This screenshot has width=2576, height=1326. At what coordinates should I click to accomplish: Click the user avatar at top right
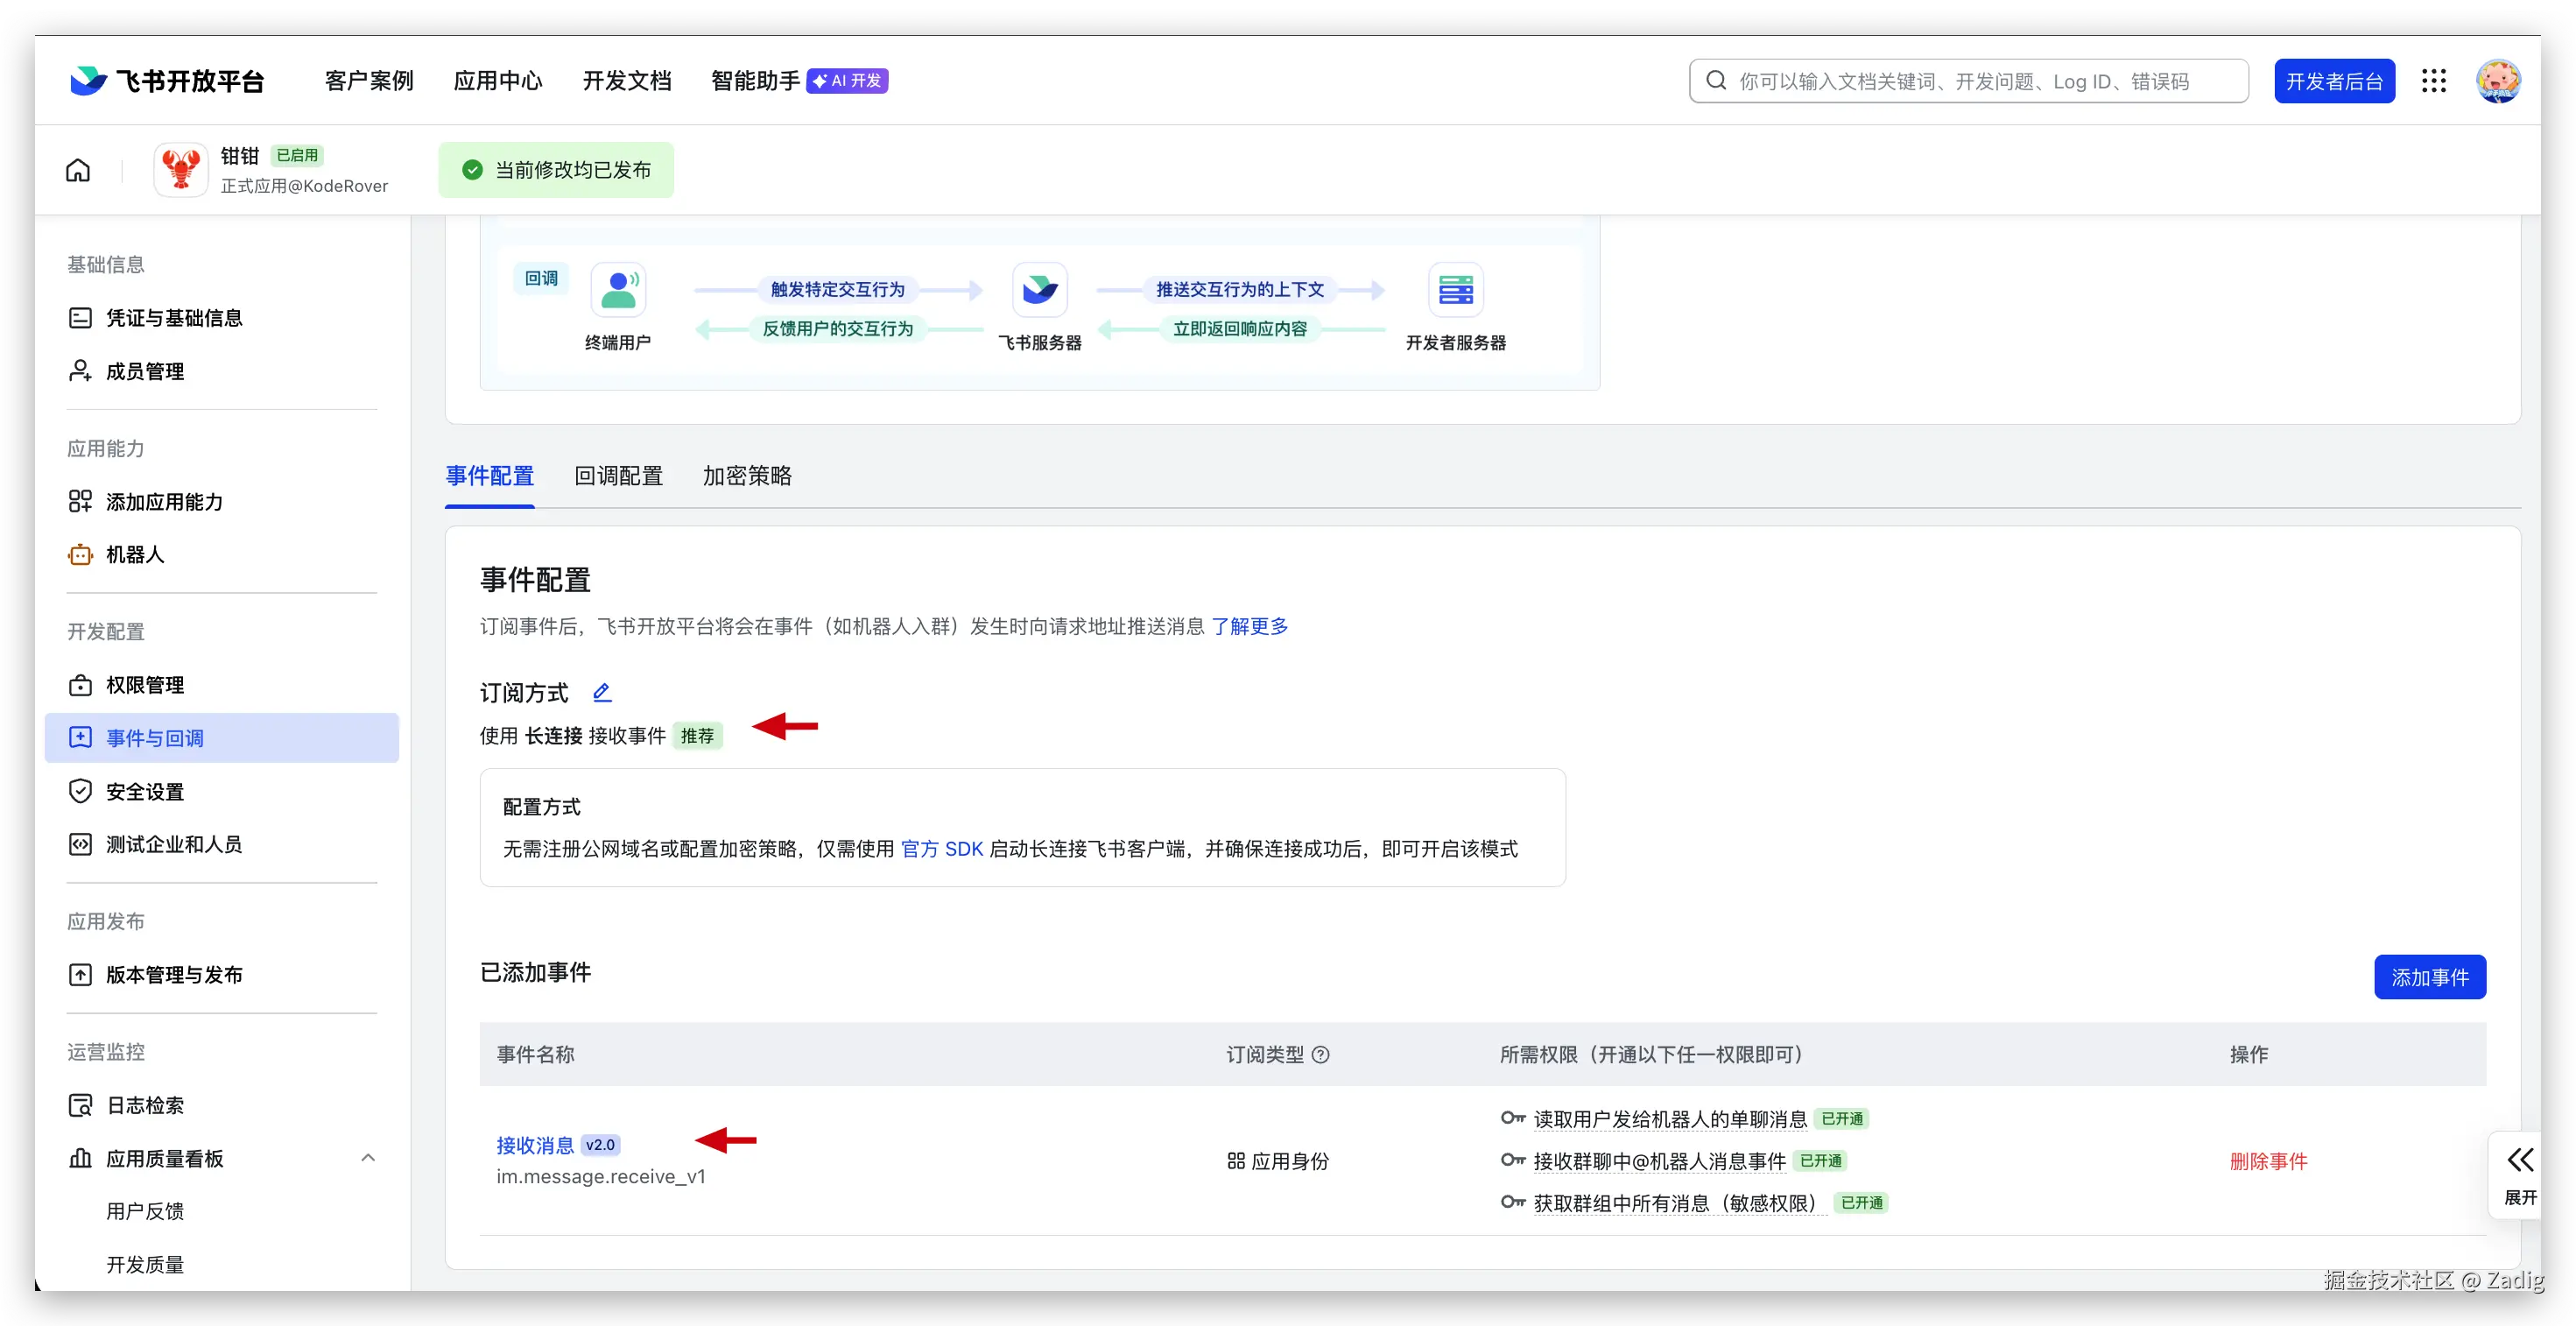[2497, 81]
